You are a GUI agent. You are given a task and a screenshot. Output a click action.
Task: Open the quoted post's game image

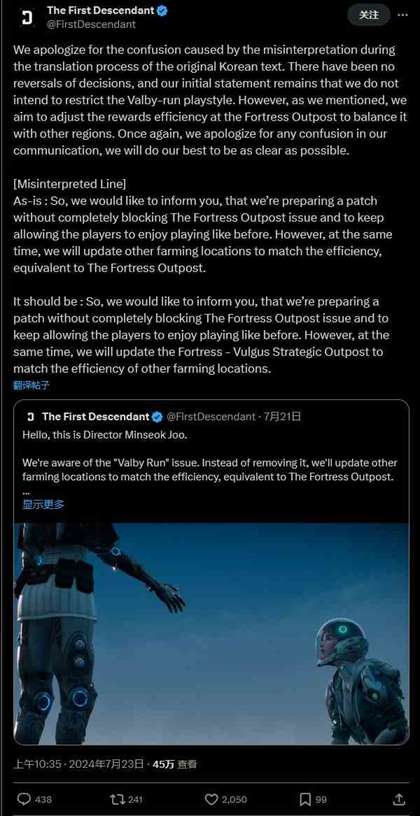211,634
